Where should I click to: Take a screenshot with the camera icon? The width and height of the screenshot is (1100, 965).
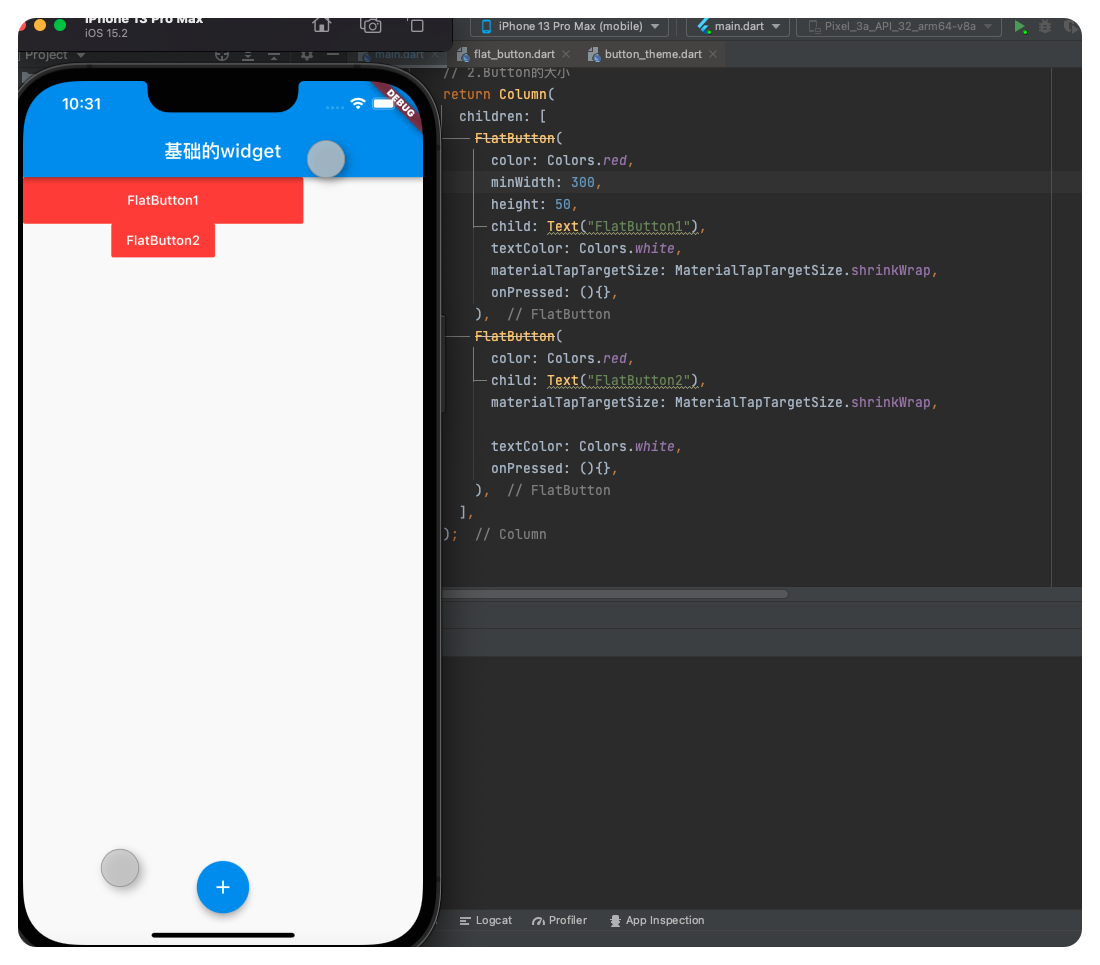coord(370,25)
